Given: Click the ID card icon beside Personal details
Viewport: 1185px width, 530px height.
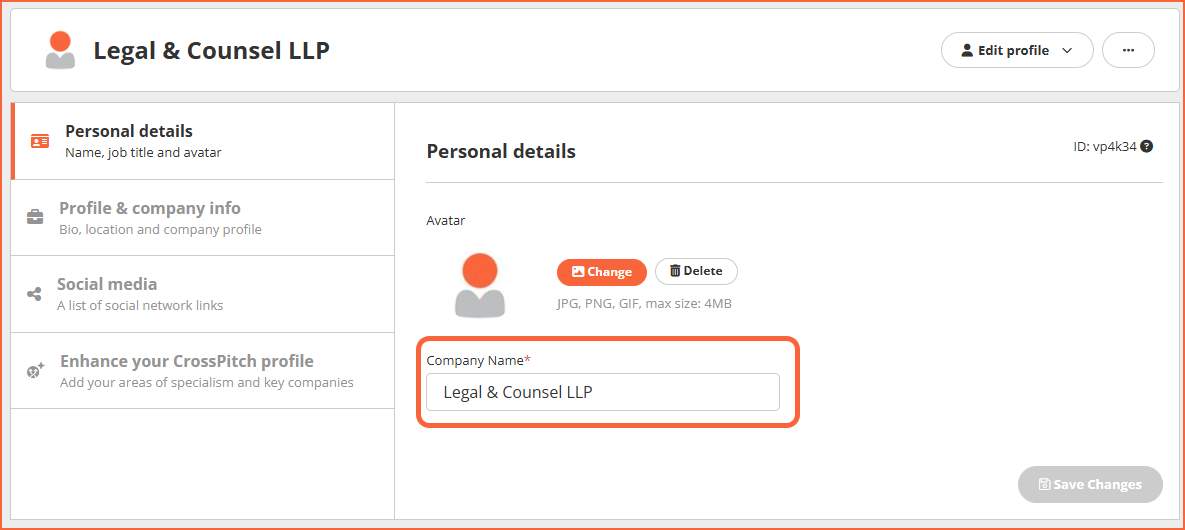Looking at the screenshot, I should [x=40, y=141].
